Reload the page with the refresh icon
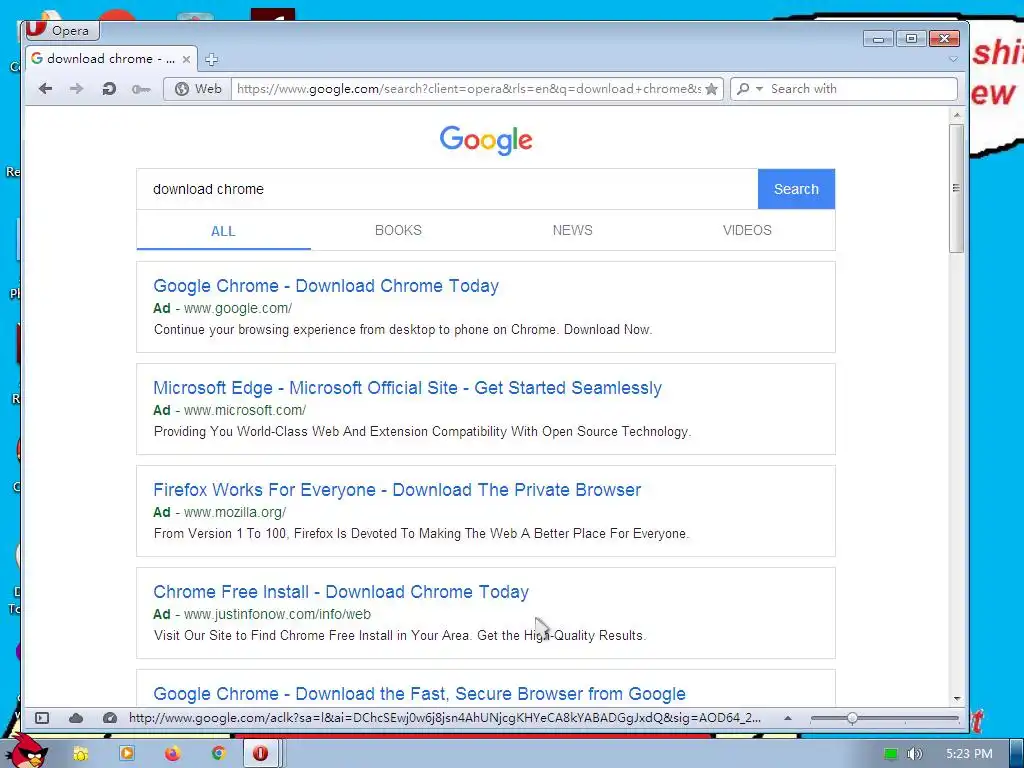1024x768 pixels. (x=109, y=89)
